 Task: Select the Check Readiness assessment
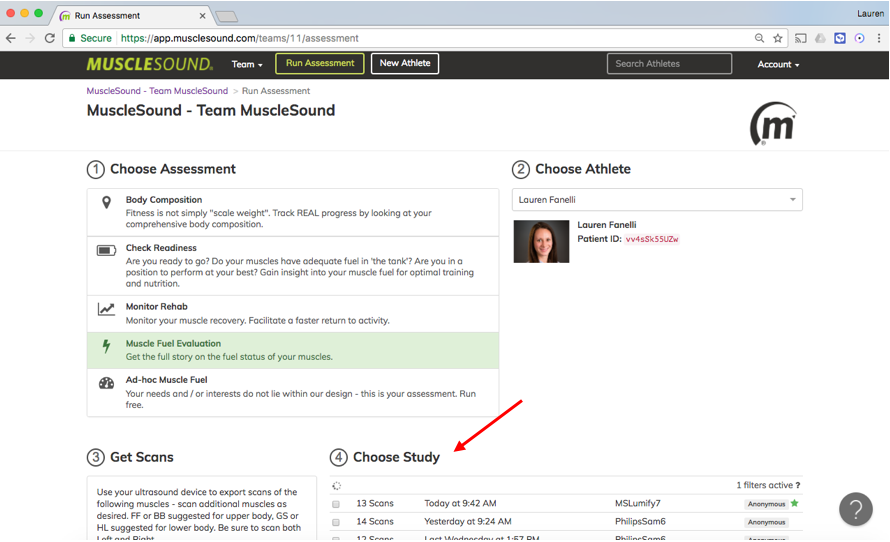click(293, 266)
